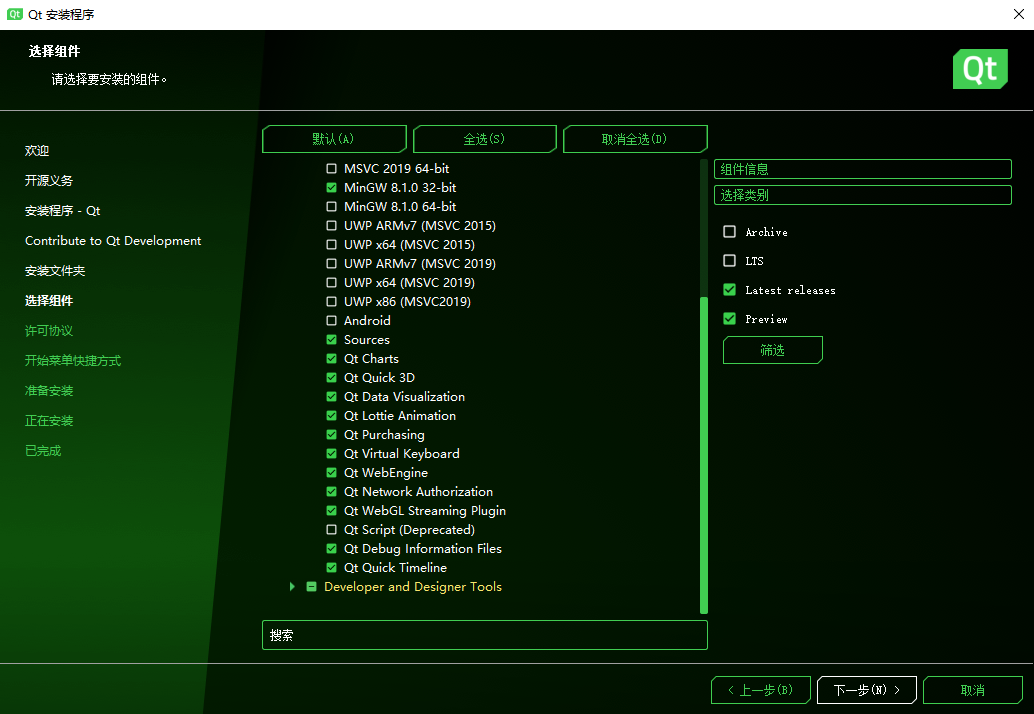
Task: Close the Qt installer window
Action: [x=1018, y=14]
